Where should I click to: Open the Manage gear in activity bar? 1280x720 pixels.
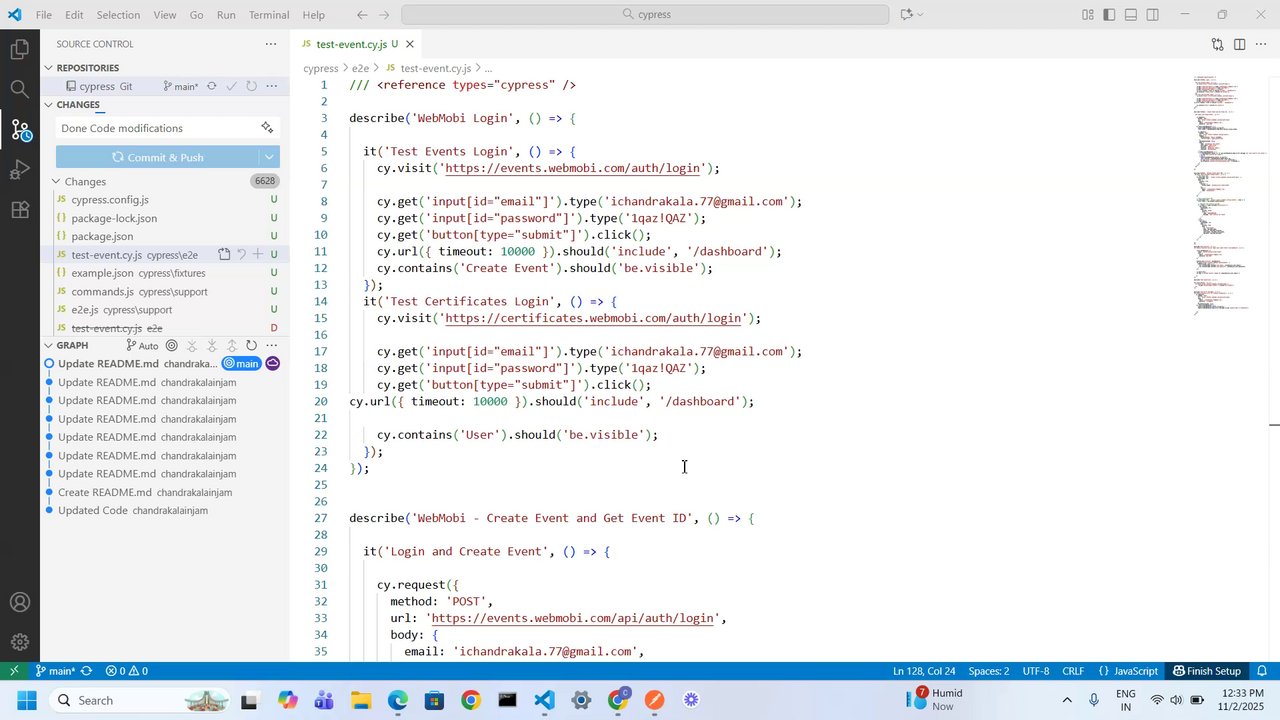pos(19,643)
